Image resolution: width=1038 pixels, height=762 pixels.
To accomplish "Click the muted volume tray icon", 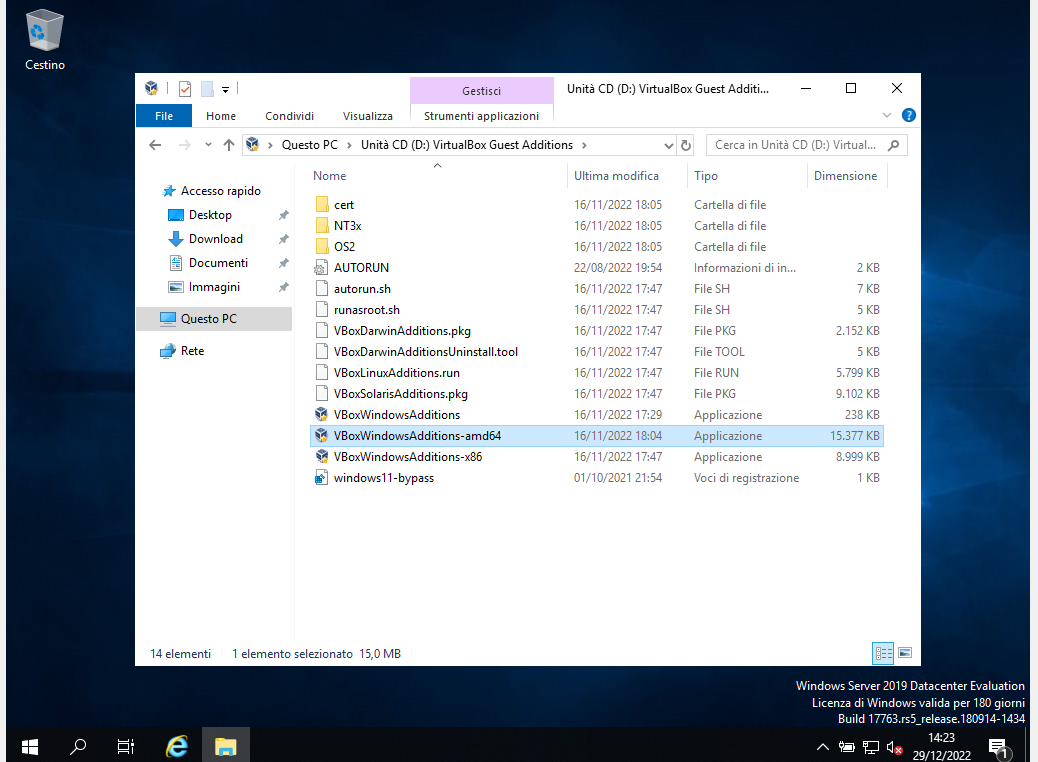I will click(894, 748).
